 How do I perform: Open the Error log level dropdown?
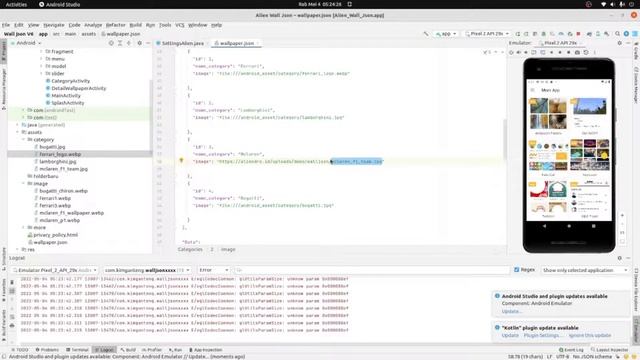213,270
